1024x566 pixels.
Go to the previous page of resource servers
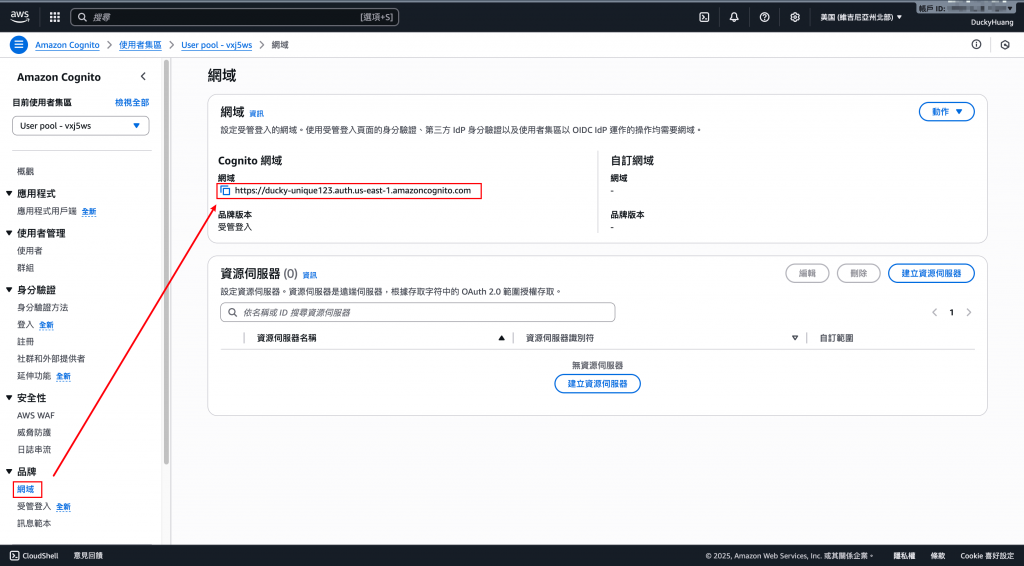point(935,313)
